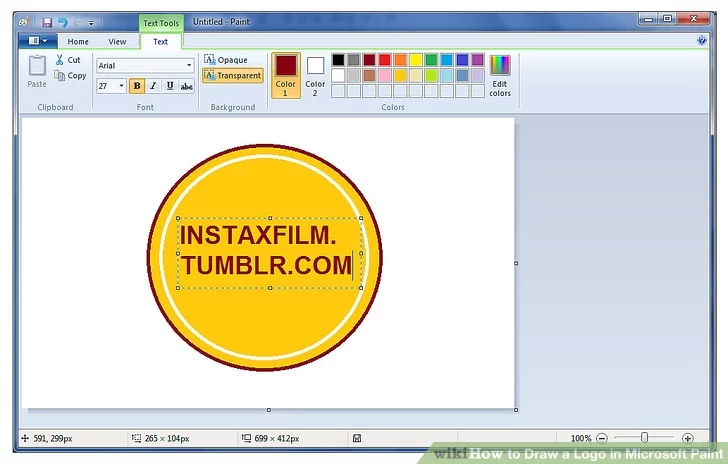Pick the black color swatch
728x464 pixels.
pos(338,59)
